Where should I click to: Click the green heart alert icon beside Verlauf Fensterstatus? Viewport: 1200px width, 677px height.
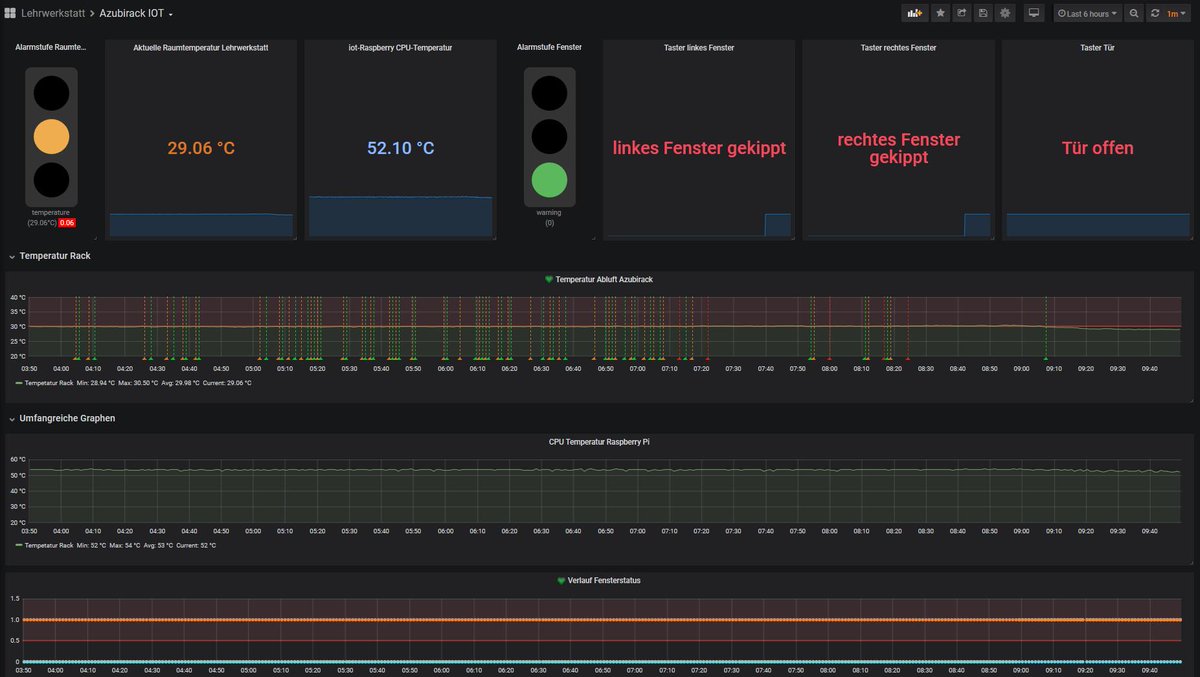coord(561,581)
